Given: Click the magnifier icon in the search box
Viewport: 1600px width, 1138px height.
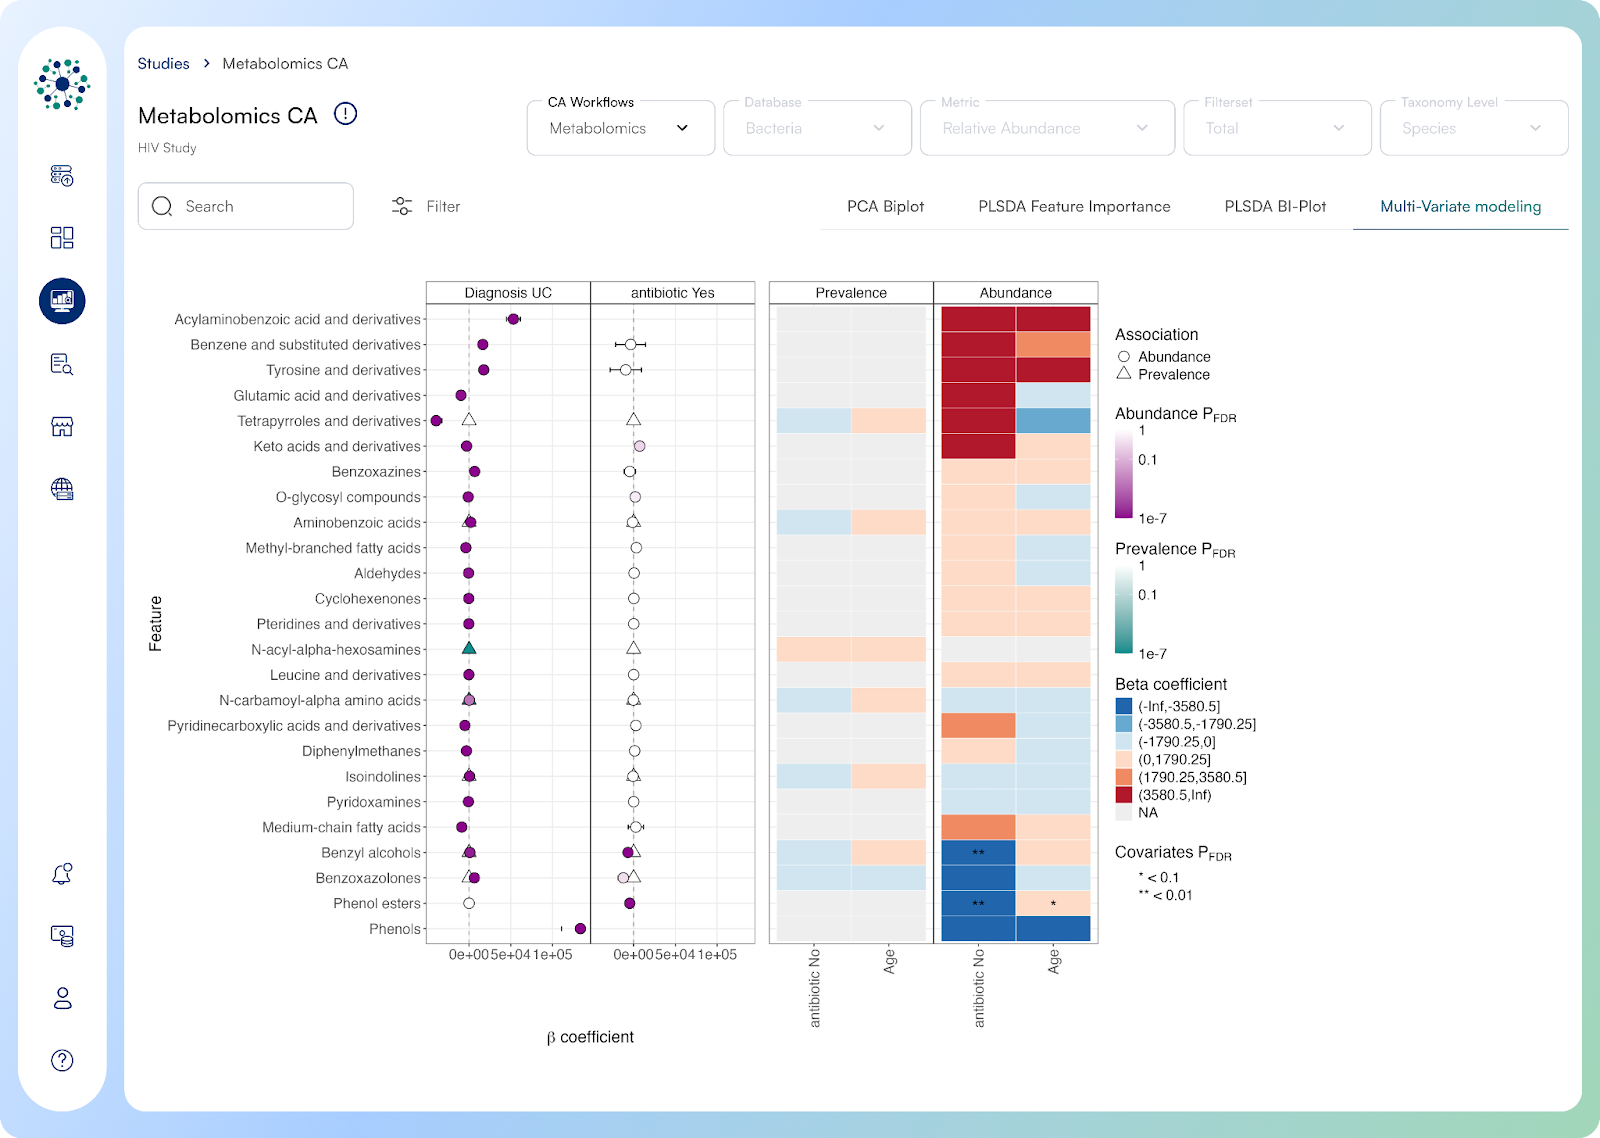Looking at the screenshot, I should 162,206.
